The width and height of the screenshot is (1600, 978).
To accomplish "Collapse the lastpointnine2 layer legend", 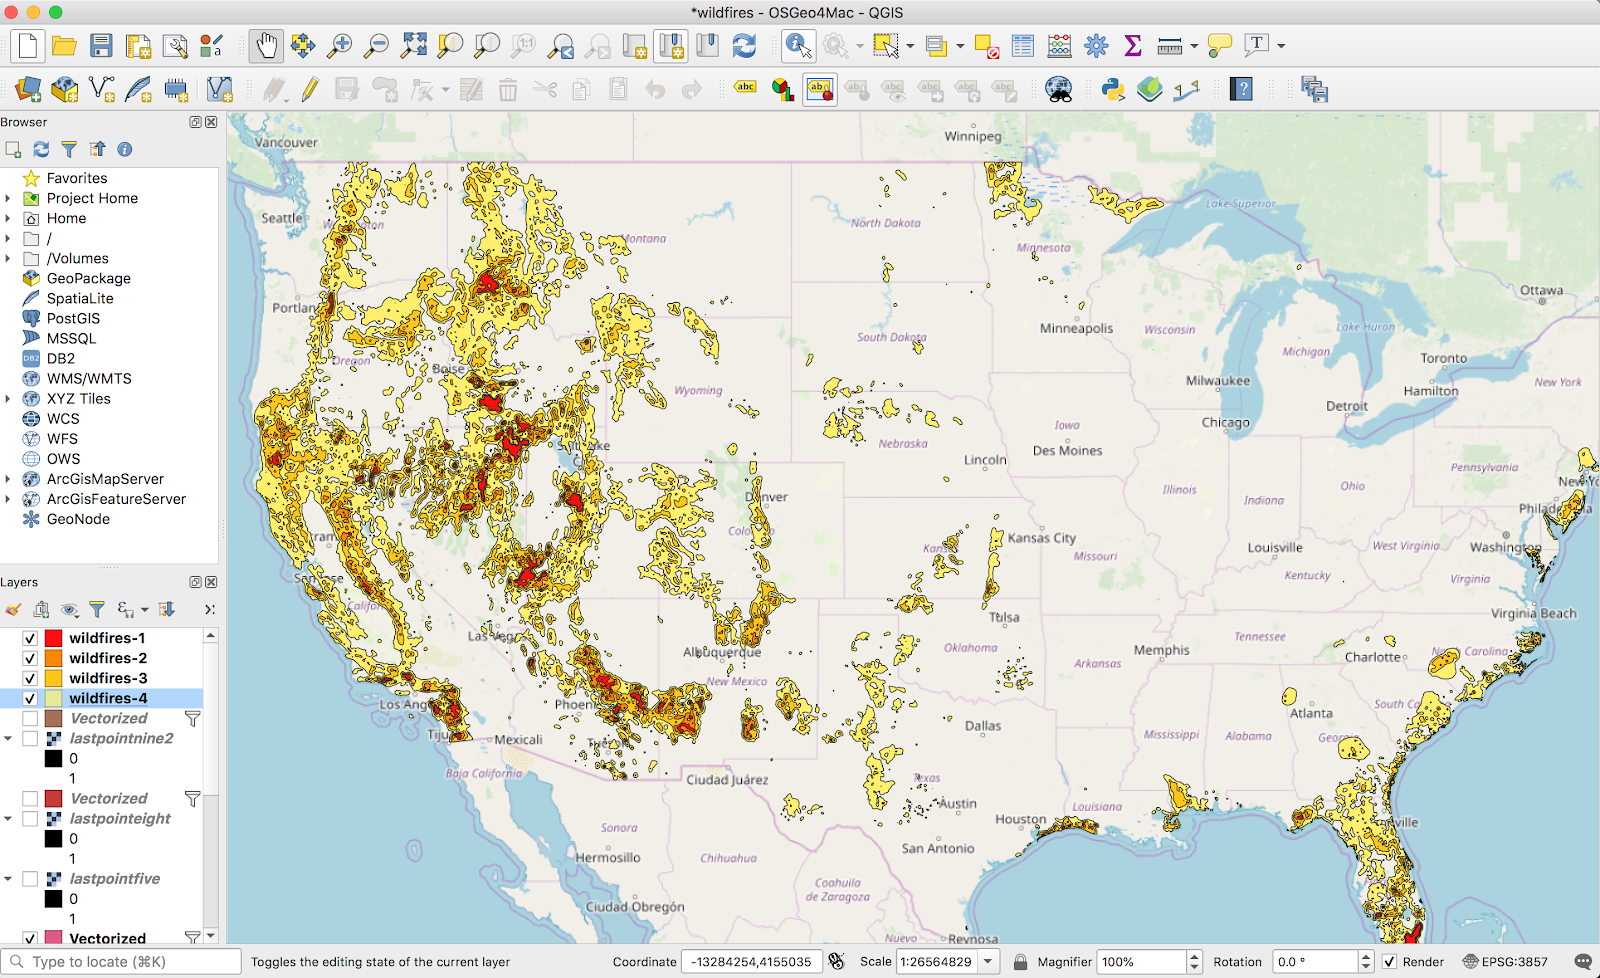I will (x=8, y=738).
